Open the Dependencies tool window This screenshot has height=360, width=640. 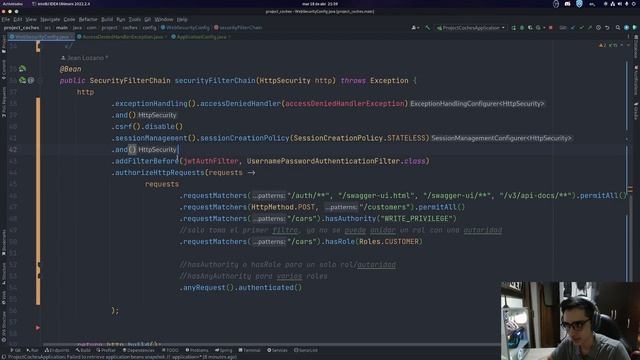coord(138,350)
